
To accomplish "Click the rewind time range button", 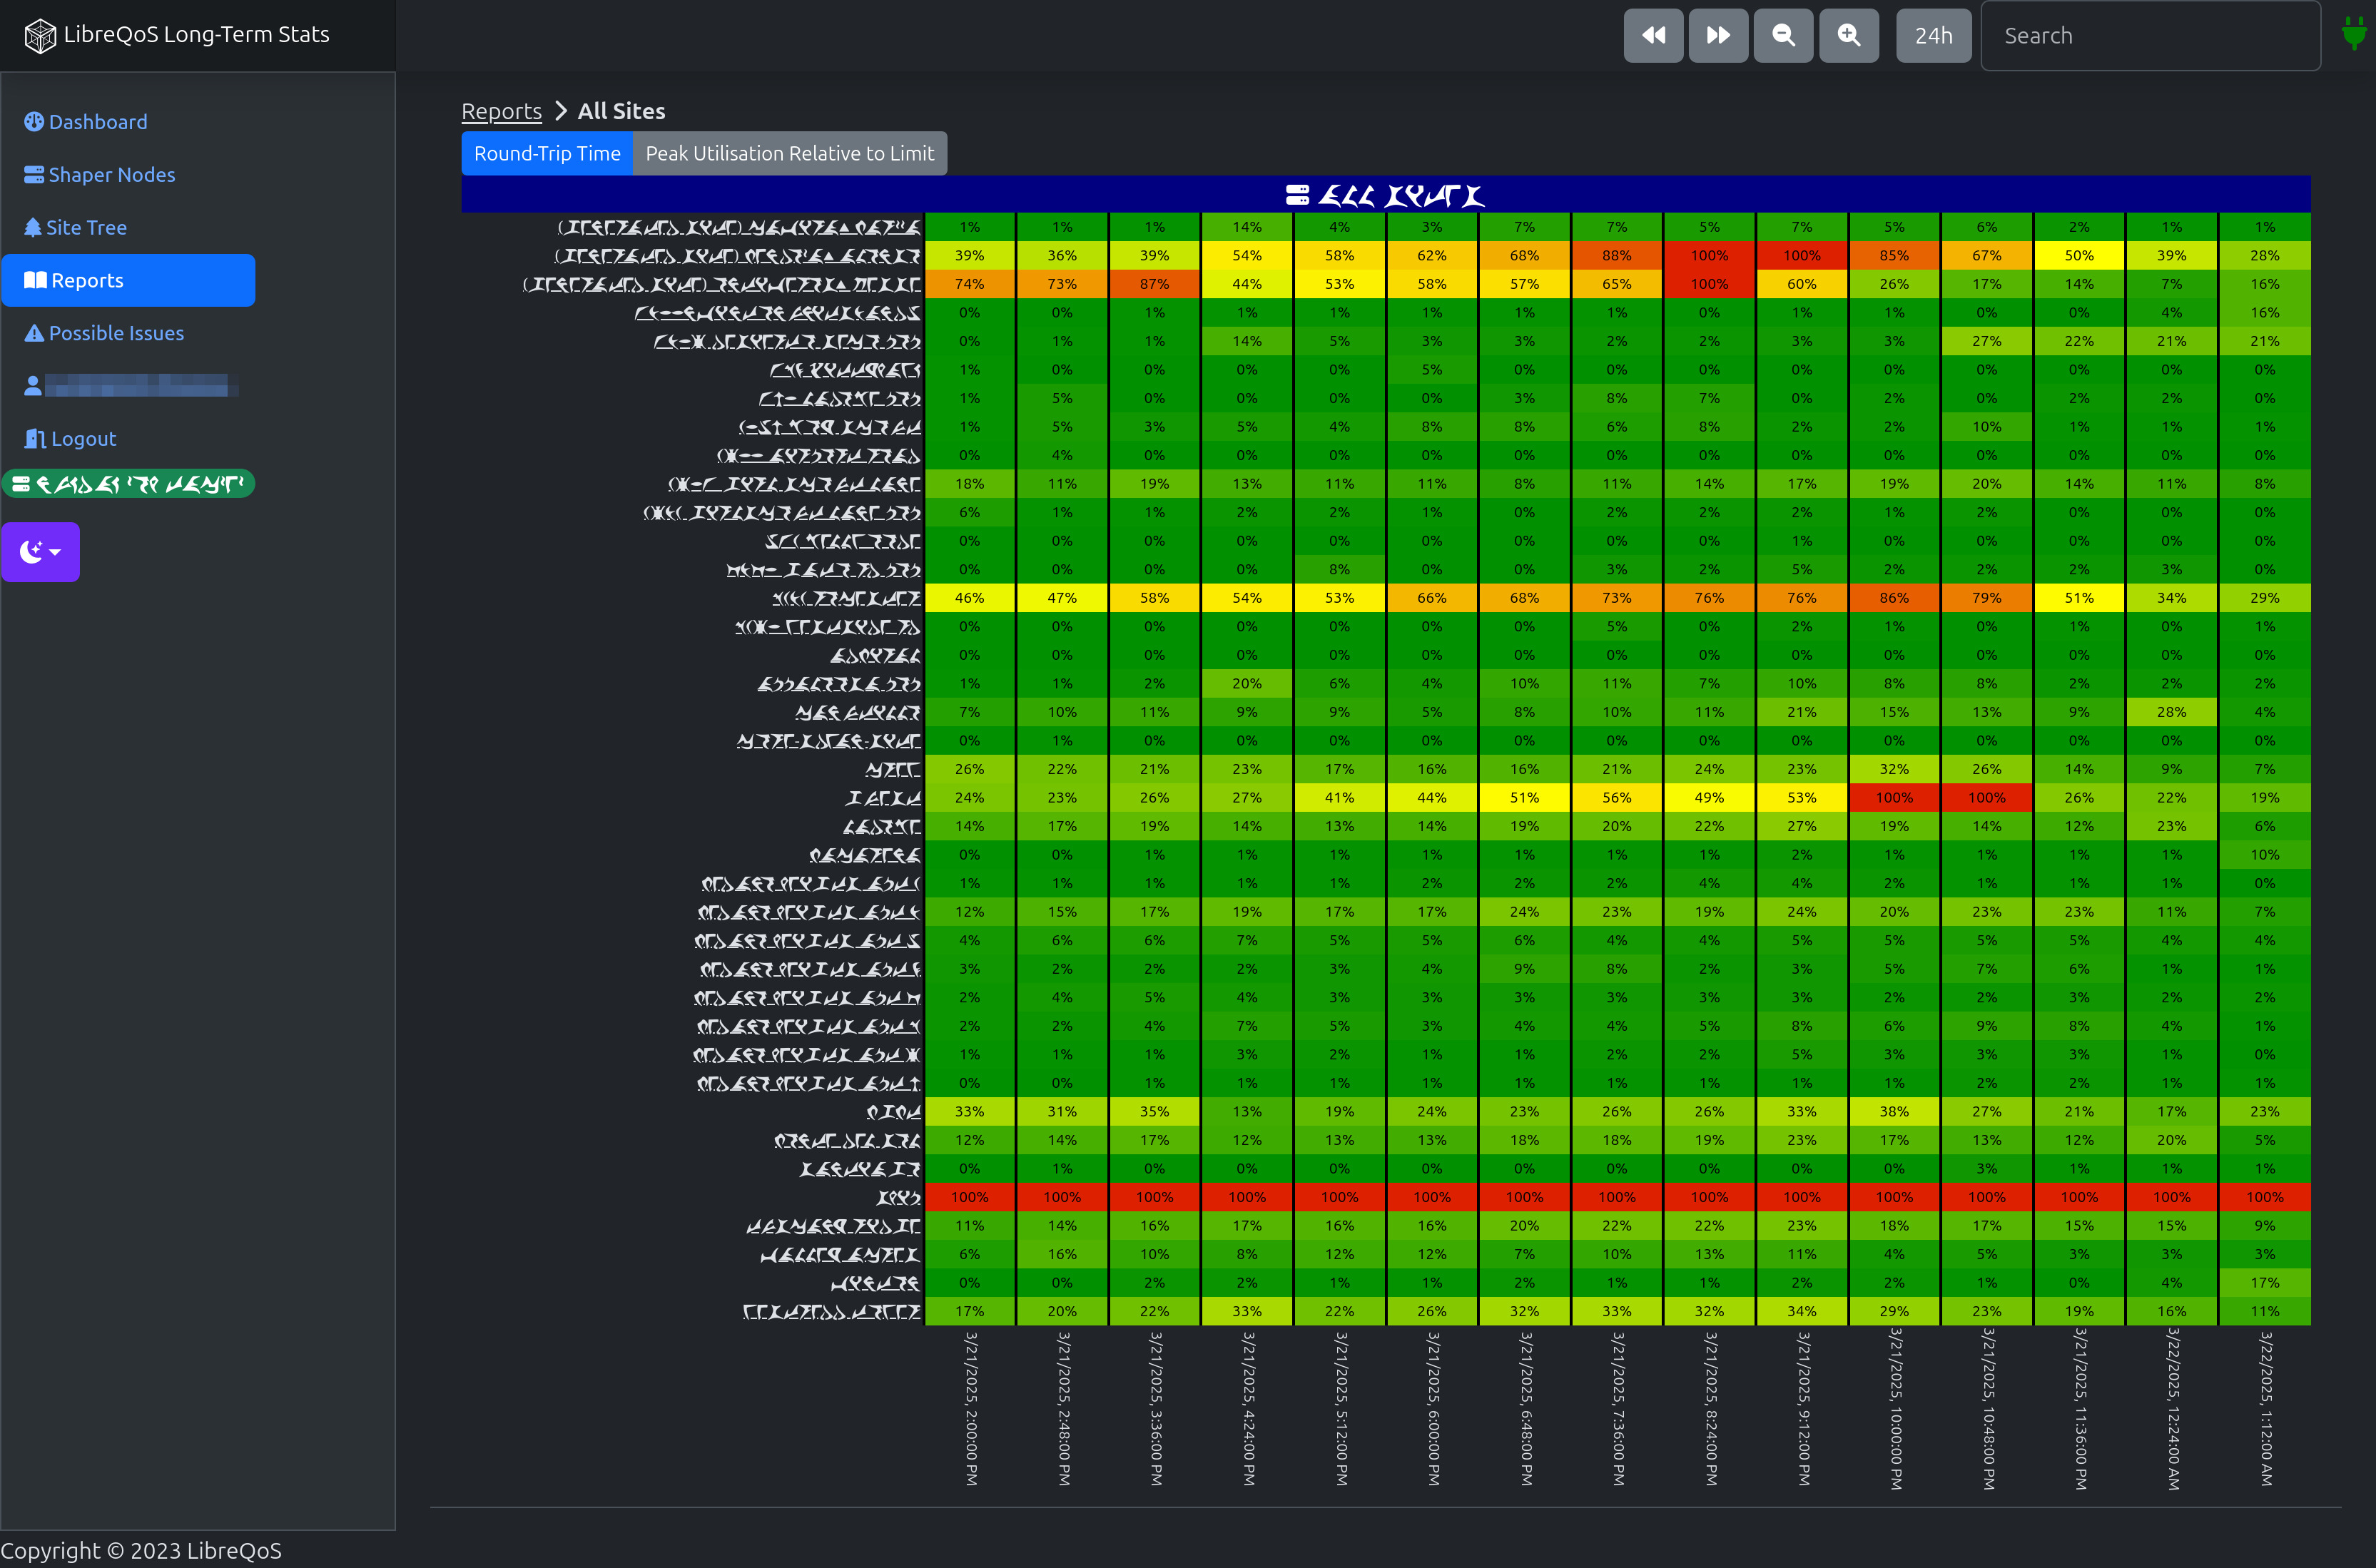I will (x=1653, y=36).
